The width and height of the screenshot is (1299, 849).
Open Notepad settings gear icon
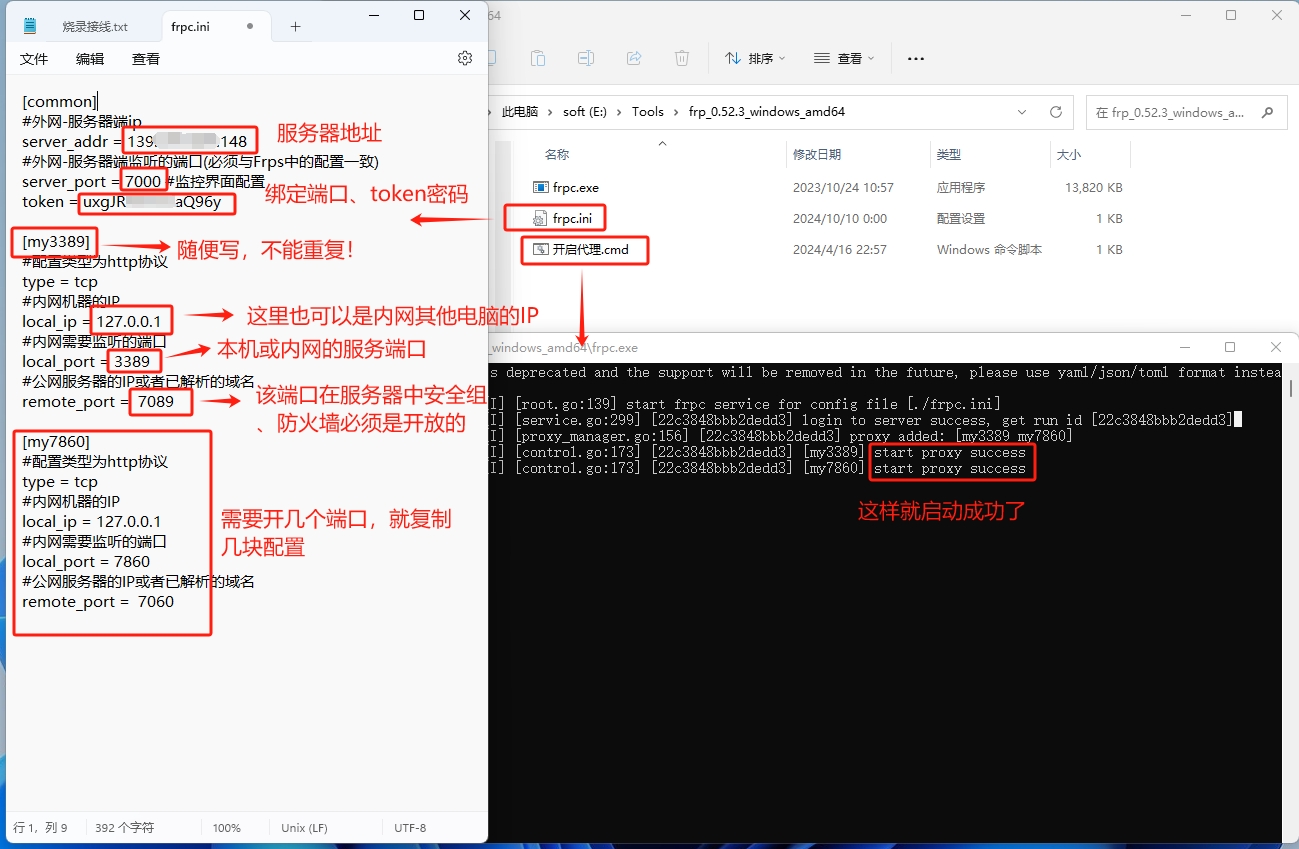[x=464, y=59]
